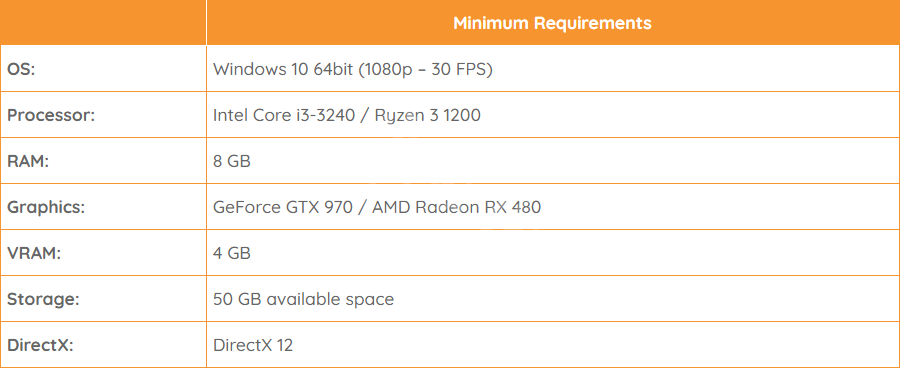Screen dimensions: 900x368
Task: Click the GeForce GTX 970 text
Action: (x=282, y=207)
